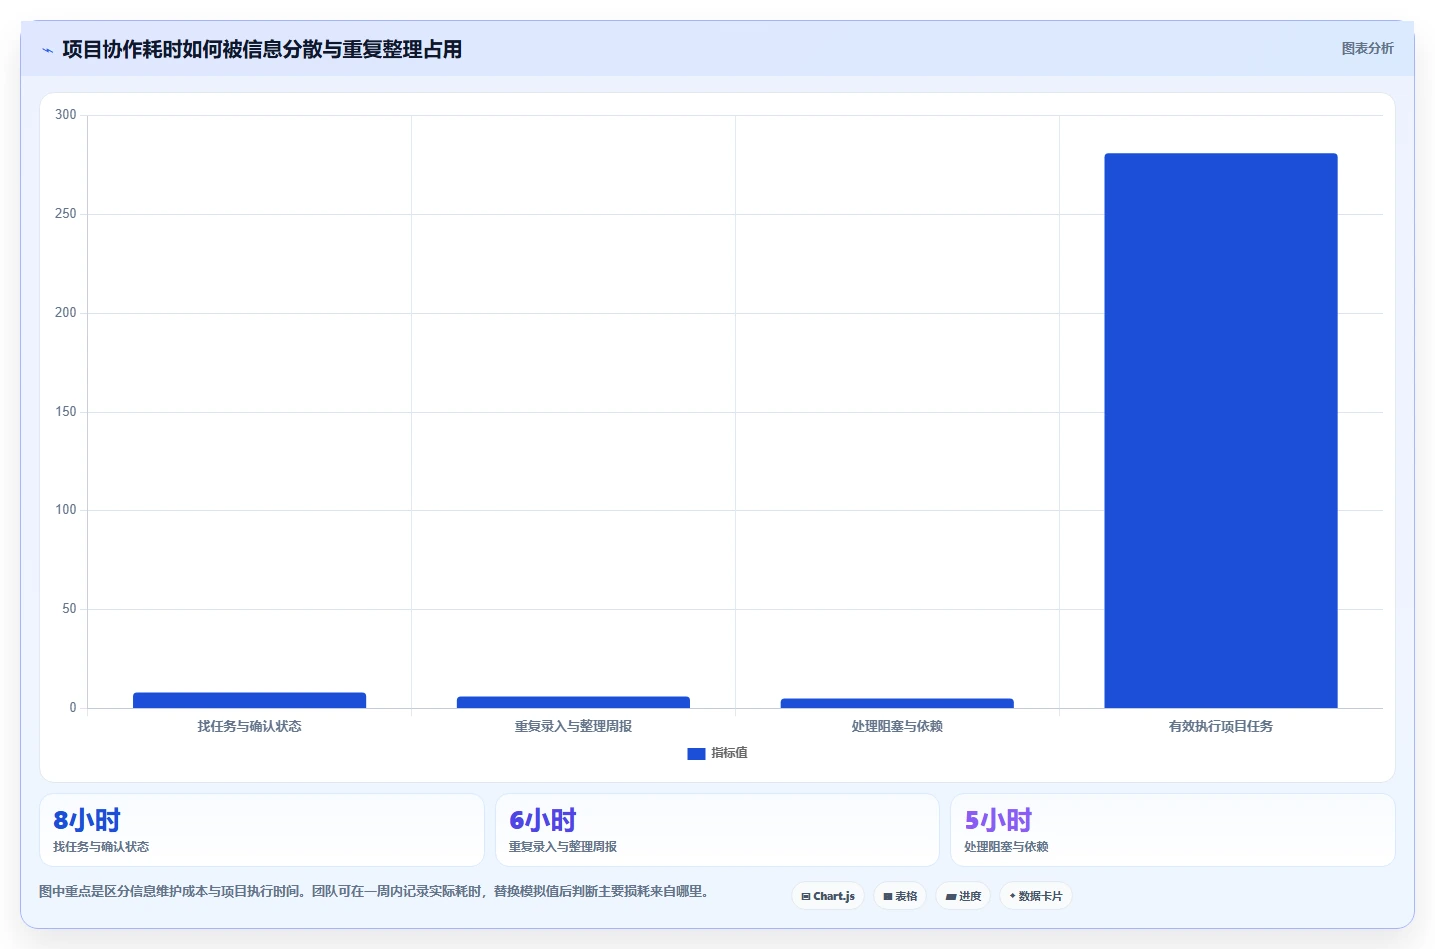The height and width of the screenshot is (949, 1435).
Task: Click the 数据卡片 tag
Action: tap(1036, 896)
